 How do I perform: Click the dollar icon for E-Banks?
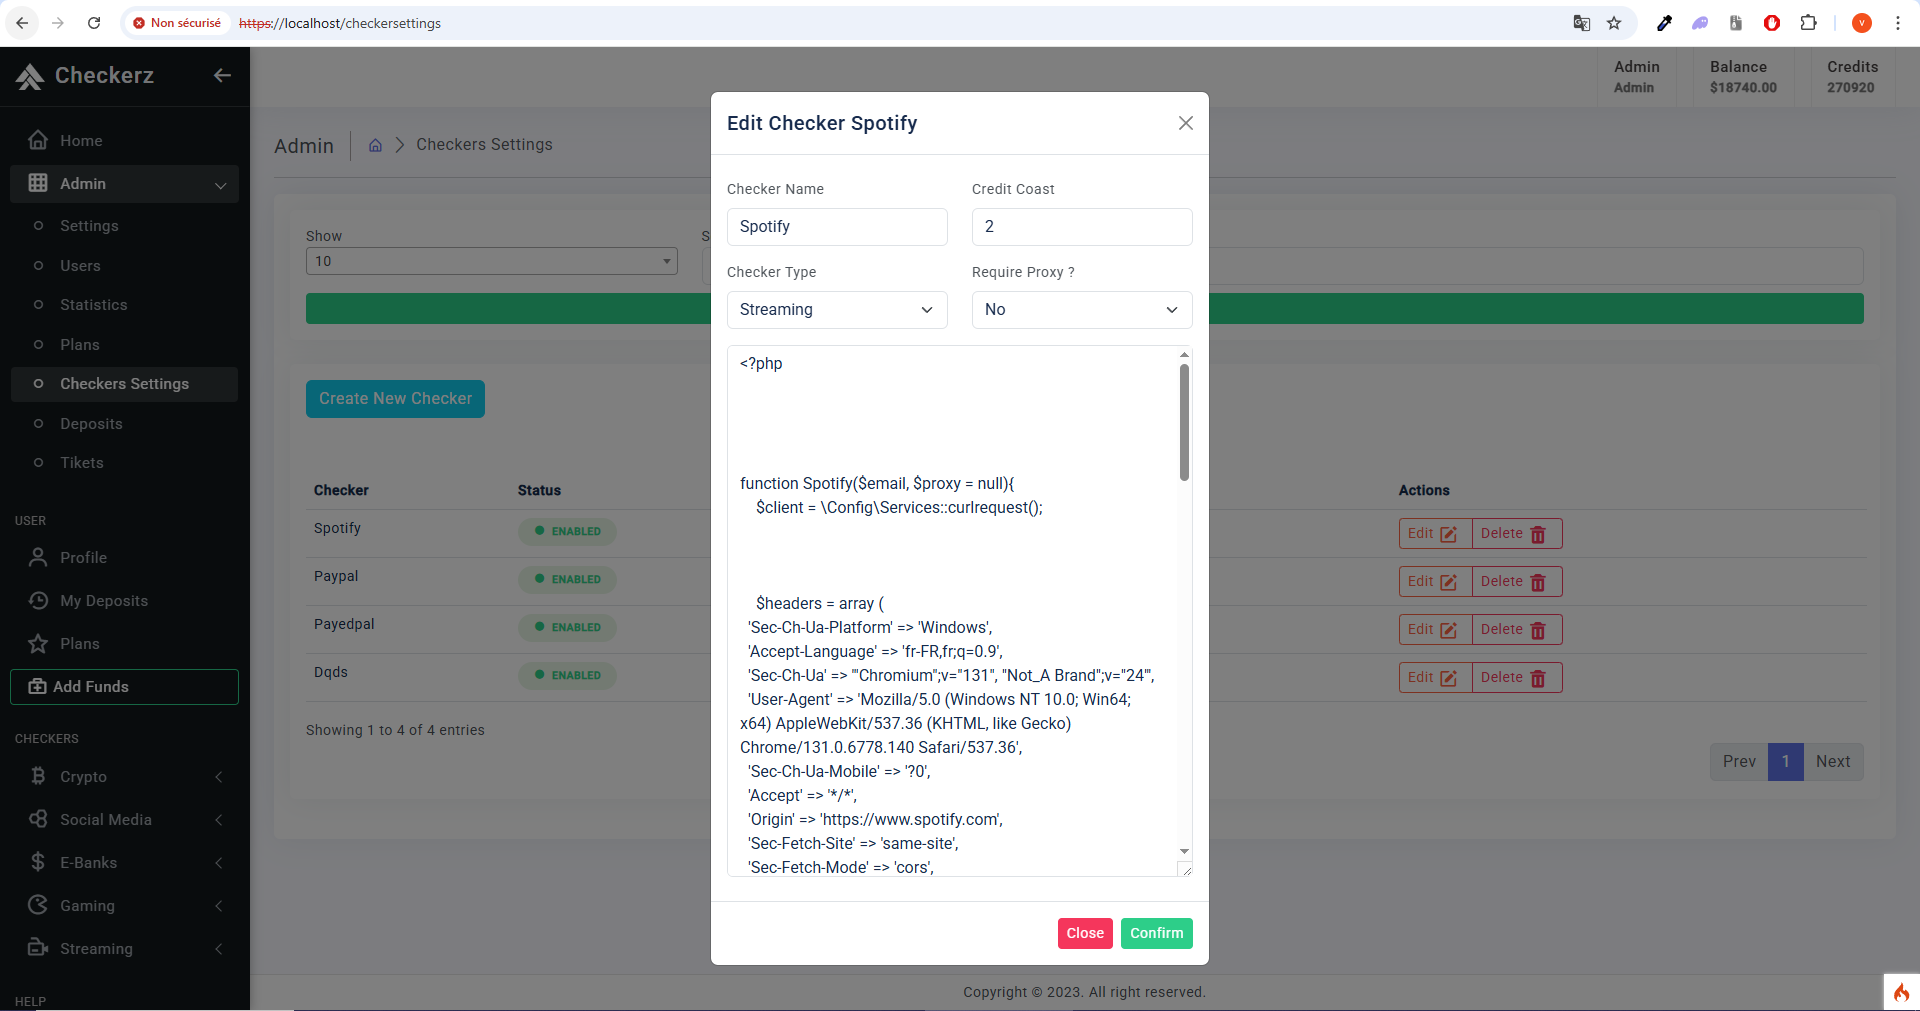click(38, 862)
